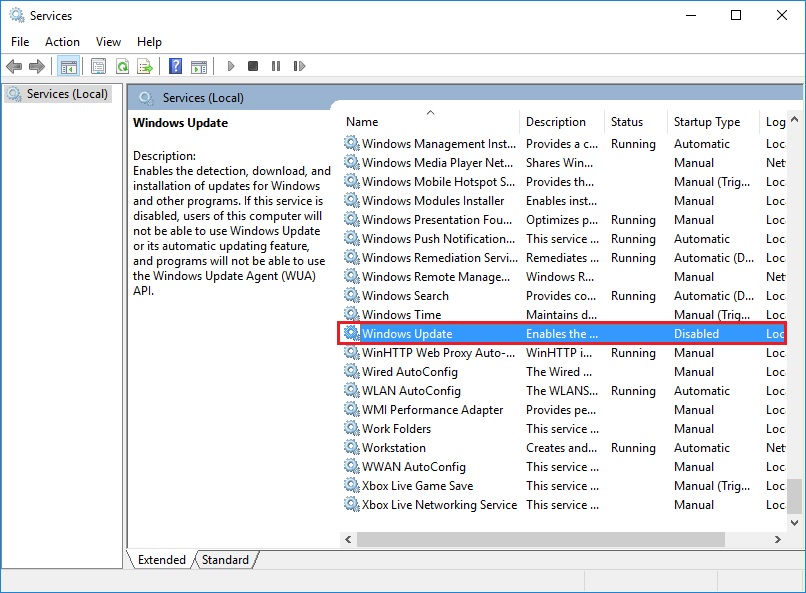Image resolution: width=806 pixels, height=593 pixels.
Task: Click gear icon beside Windows Search
Action: (352, 295)
